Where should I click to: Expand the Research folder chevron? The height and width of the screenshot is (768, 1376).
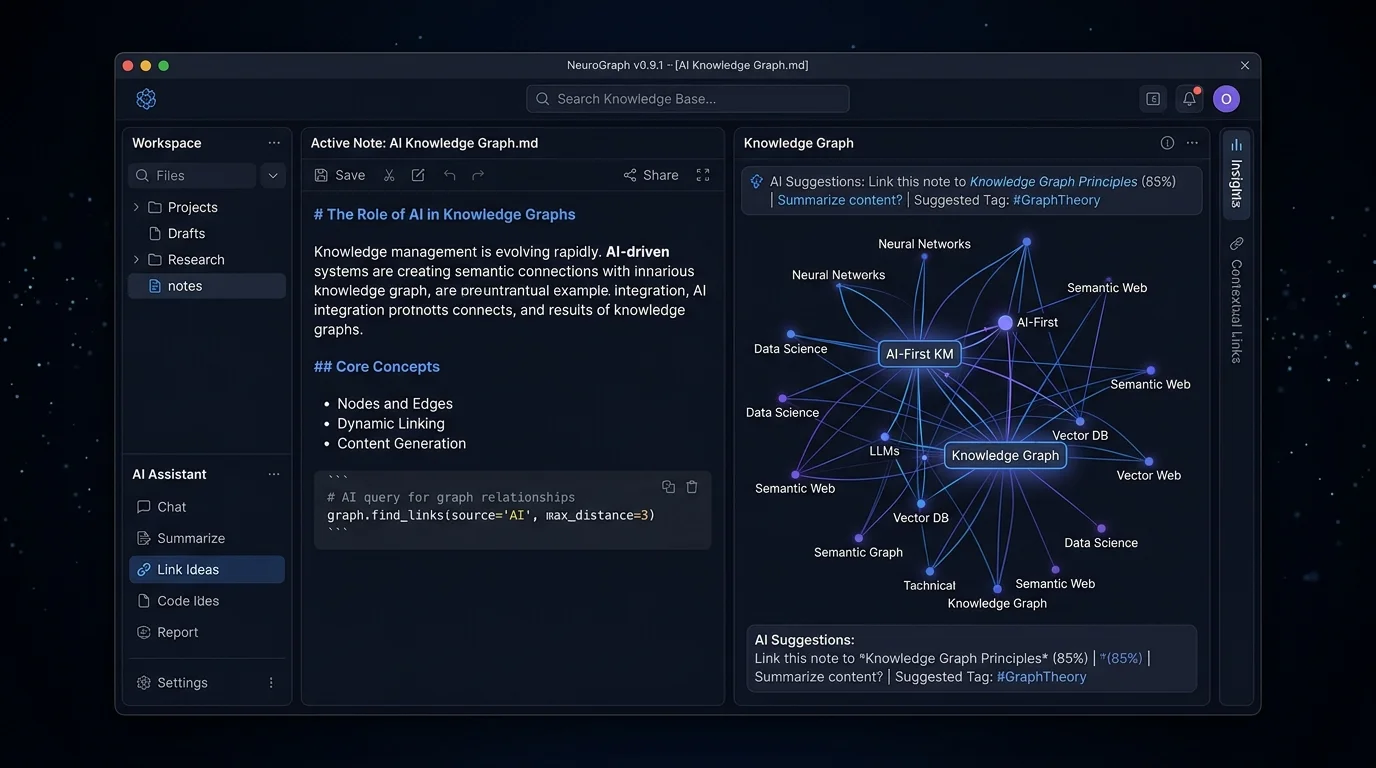point(136,259)
